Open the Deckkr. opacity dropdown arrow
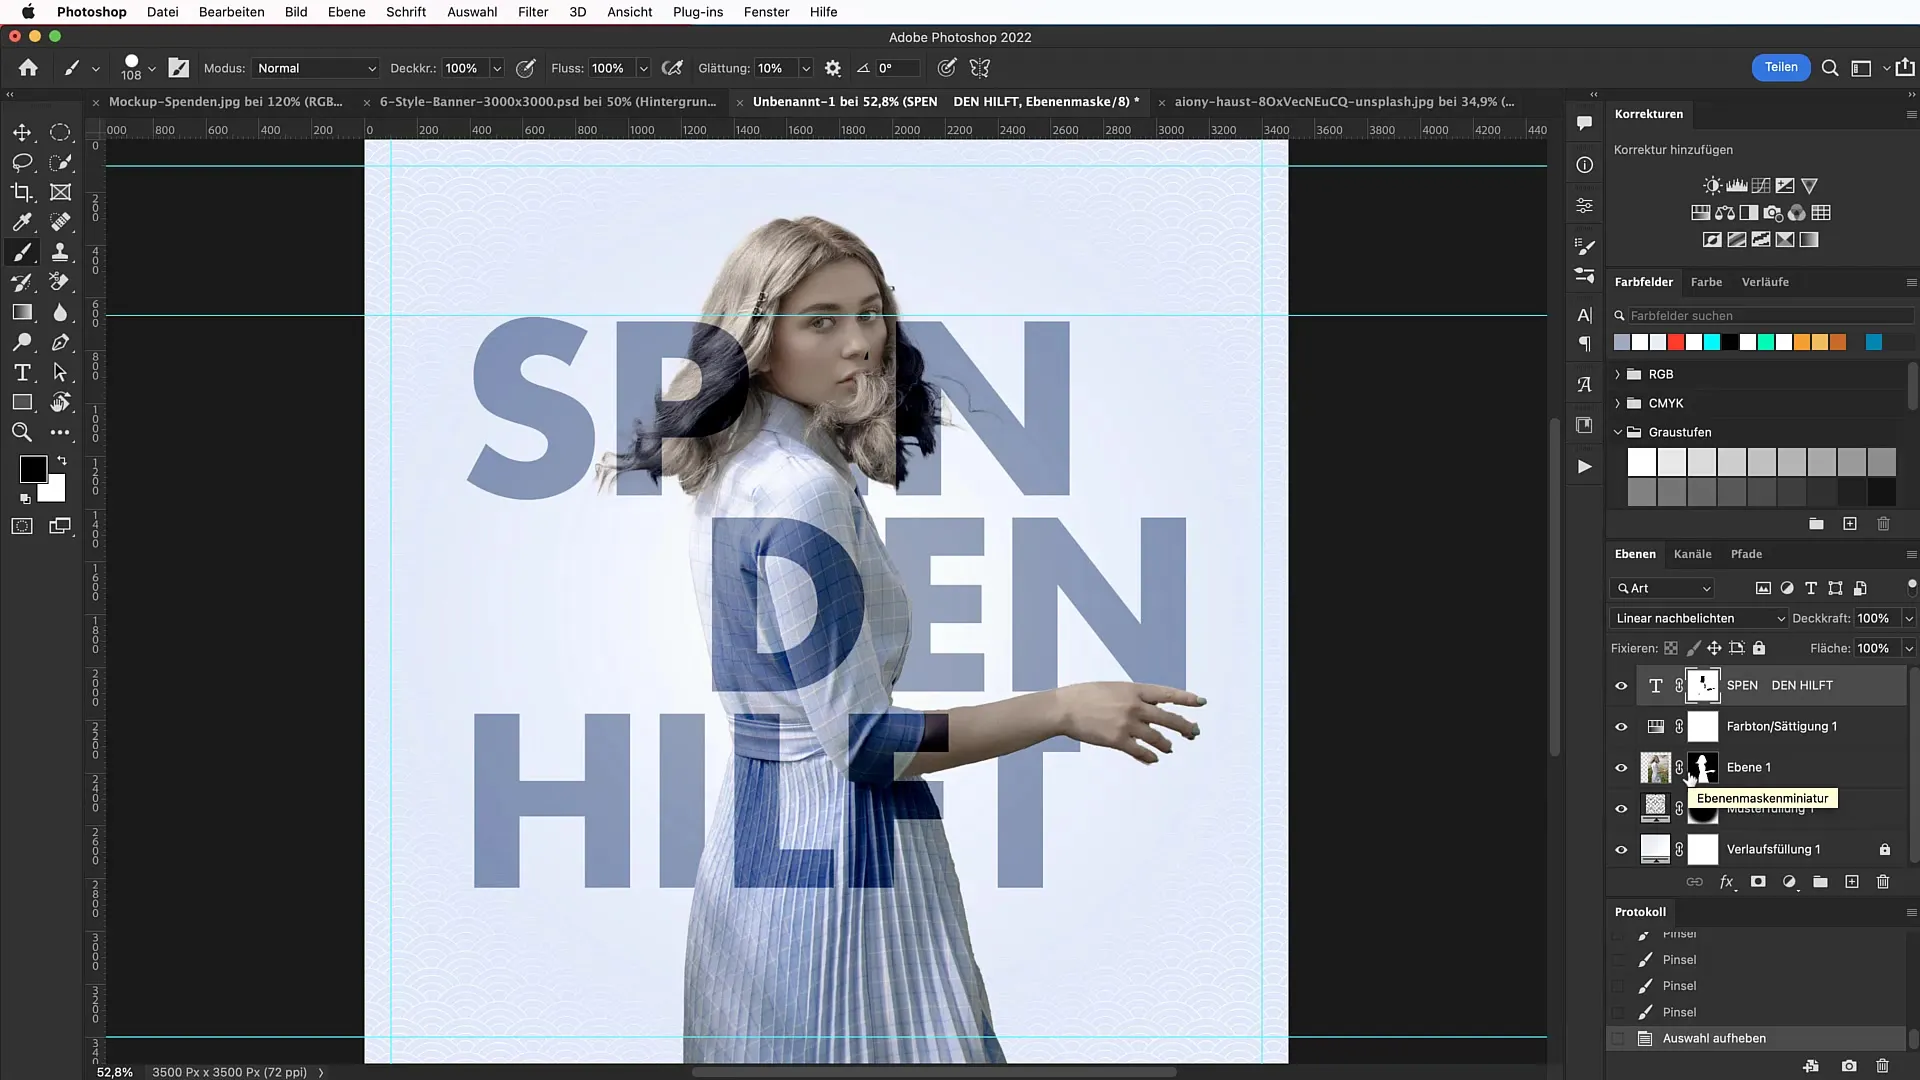Image resolution: width=1920 pixels, height=1080 pixels. point(496,68)
